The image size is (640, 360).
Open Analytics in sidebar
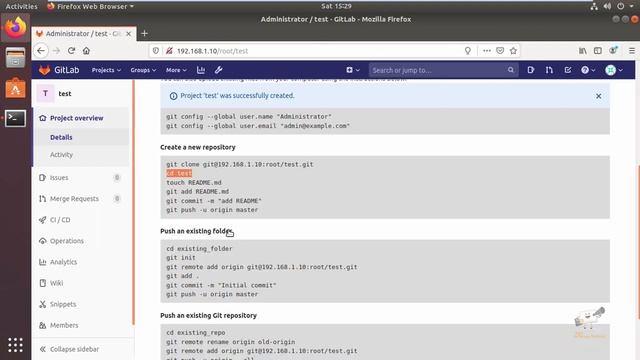point(63,262)
